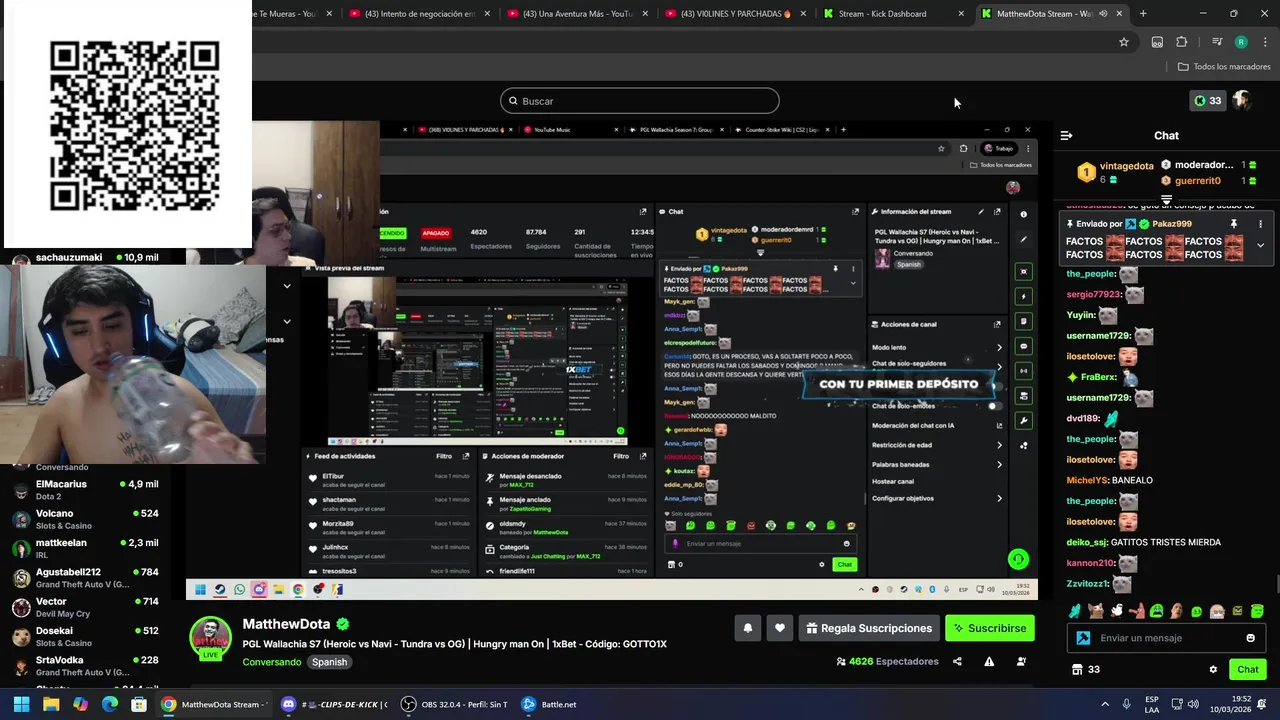Image resolution: width=1280 pixels, height=720 pixels.
Task: Mute the MatthewDota Stream tab audio icon
Action: 1103,14
